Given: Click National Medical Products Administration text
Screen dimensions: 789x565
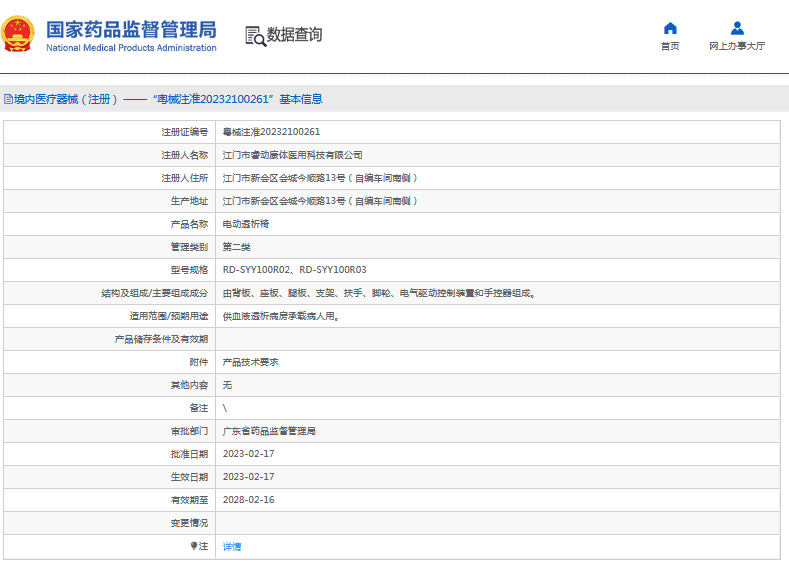Looking at the screenshot, I should coord(131,48).
